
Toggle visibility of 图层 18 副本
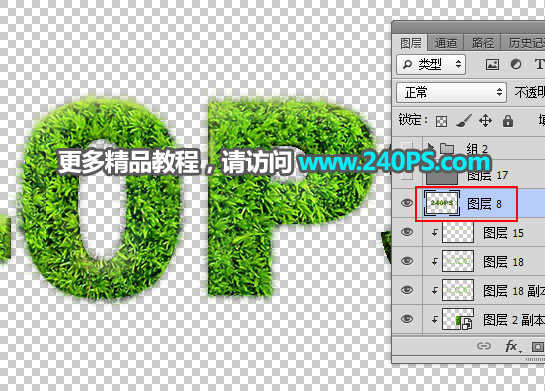(x=406, y=290)
